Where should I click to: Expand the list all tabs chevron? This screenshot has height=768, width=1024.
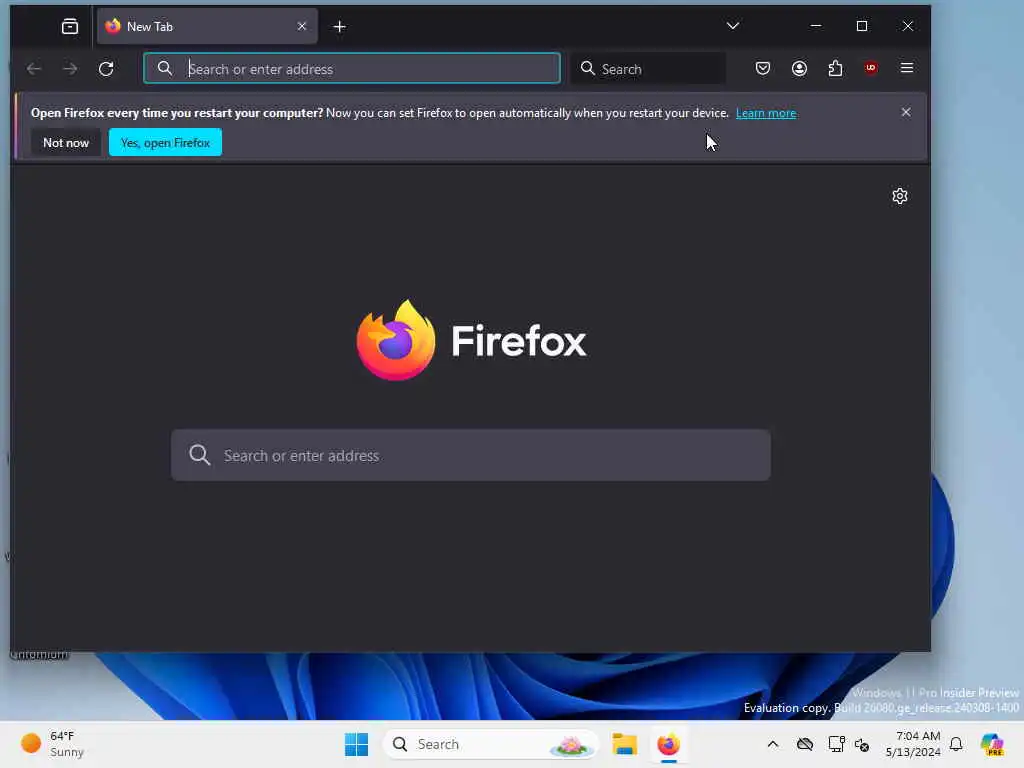(733, 26)
